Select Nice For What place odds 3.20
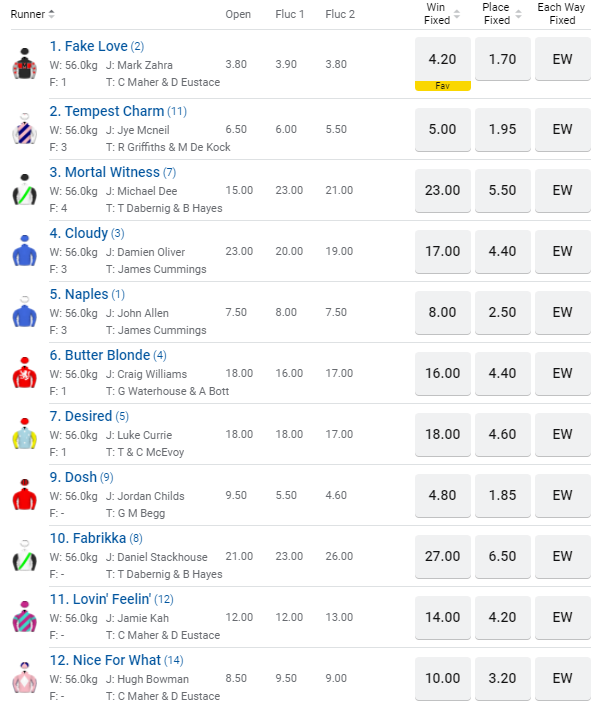Image resolution: width=602 pixels, height=707 pixels. coord(502,678)
